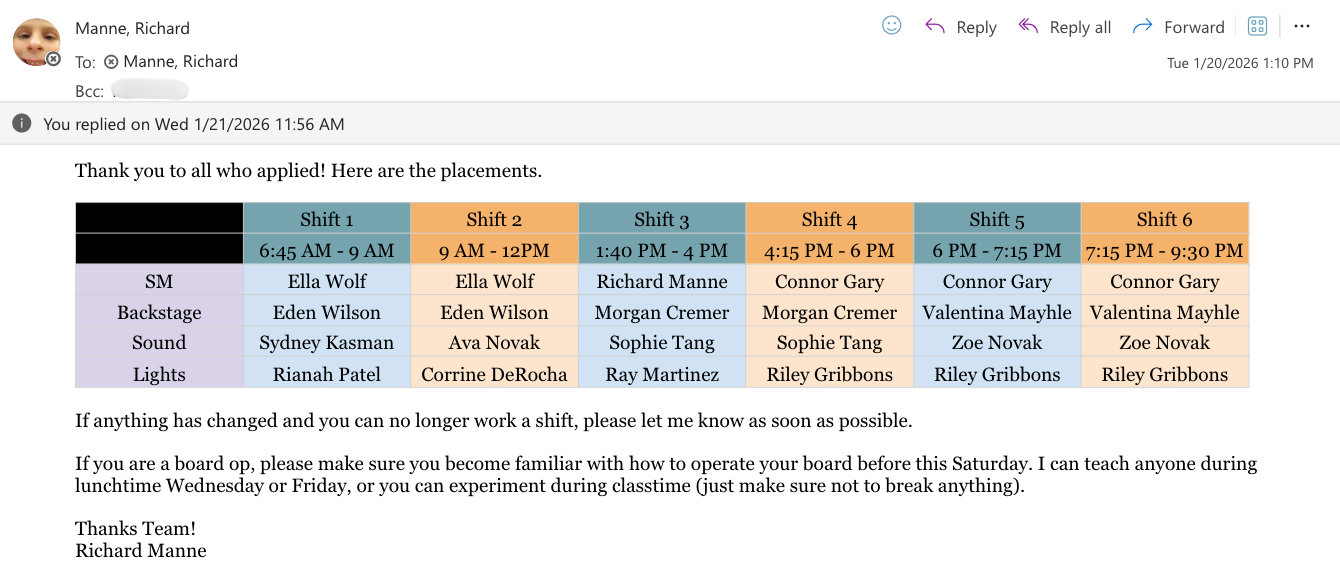
Task: Click the sender's profile photo
Action: point(35,42)
